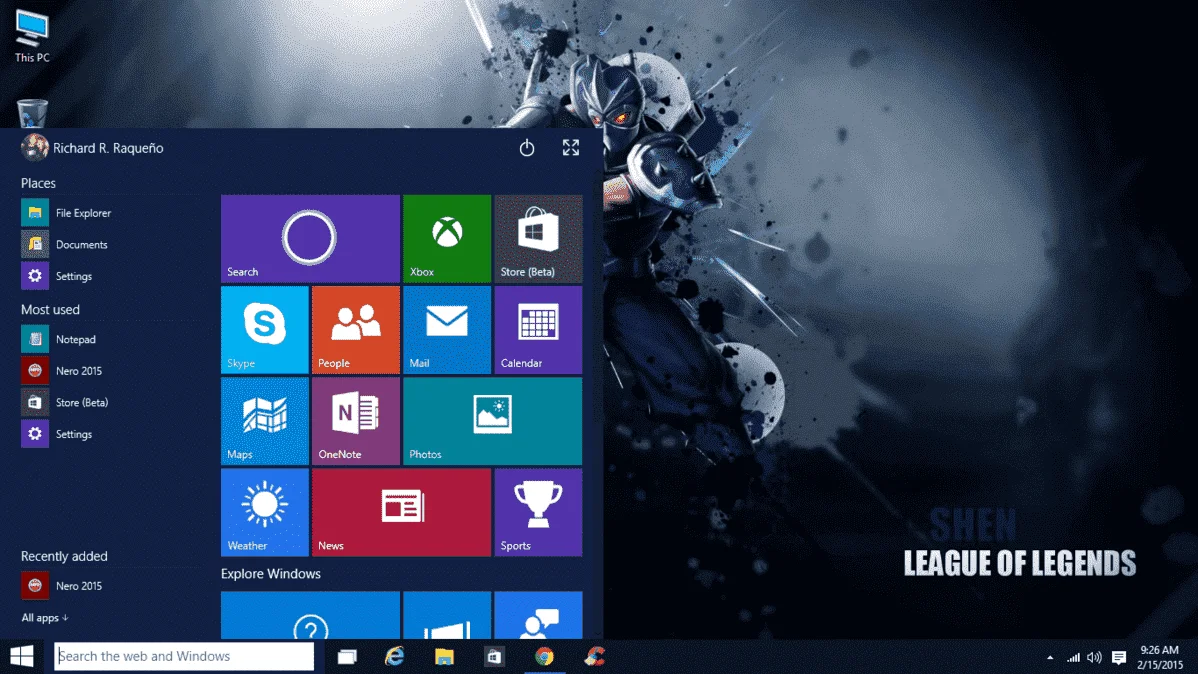Image resolution: width=1198 pixels, height=674 pixels.
Task: Launch the Maps tile
Action: 264,421
